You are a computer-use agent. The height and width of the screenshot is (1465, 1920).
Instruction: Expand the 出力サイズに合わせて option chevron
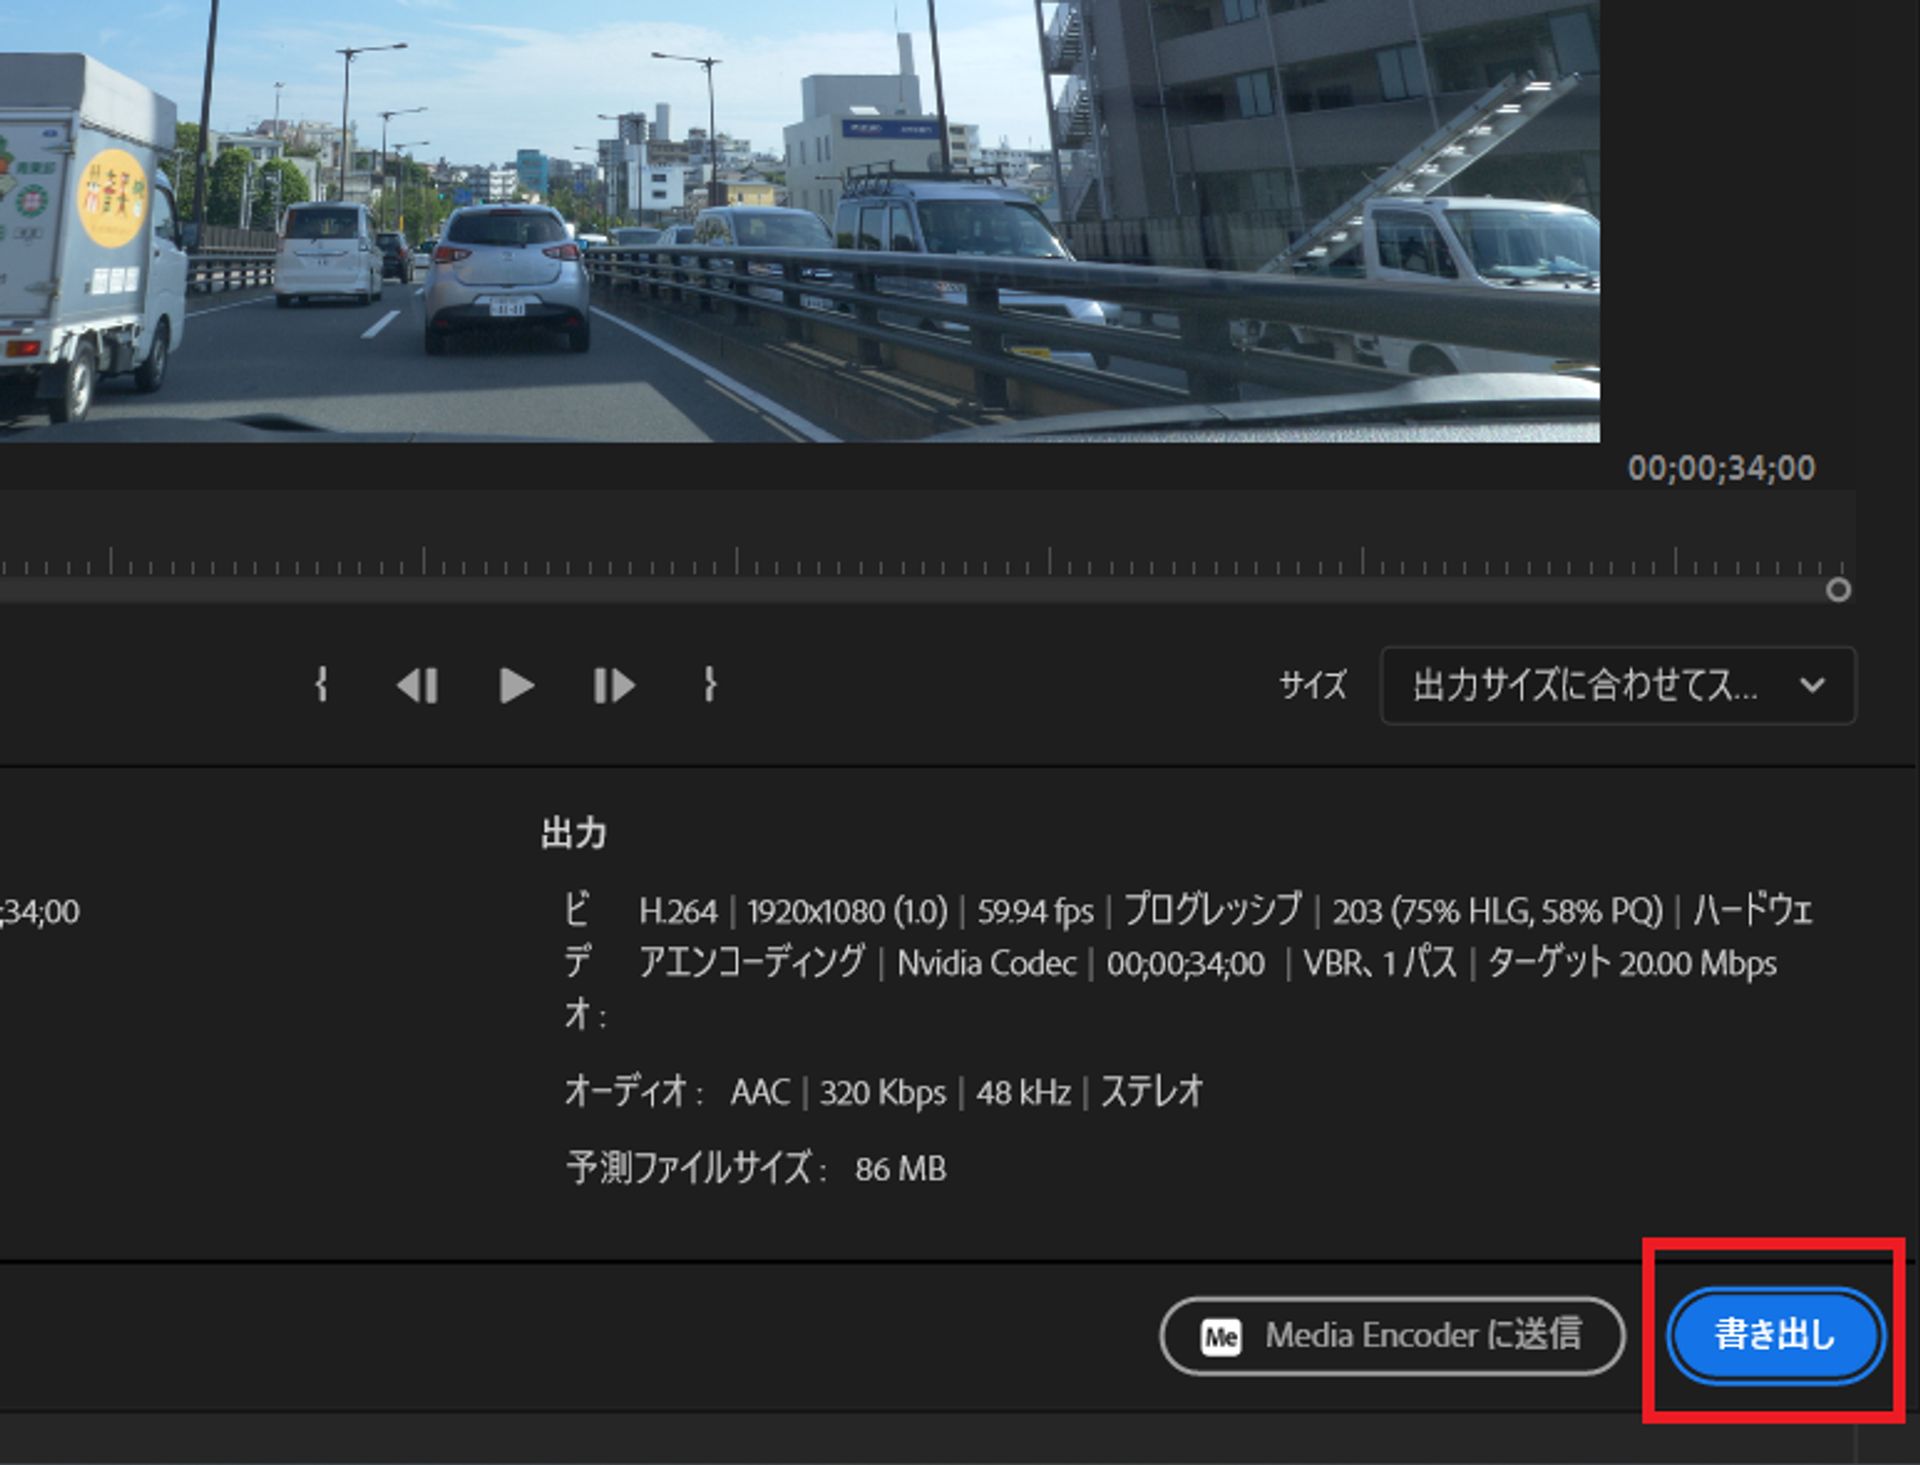pos(1813,686)
